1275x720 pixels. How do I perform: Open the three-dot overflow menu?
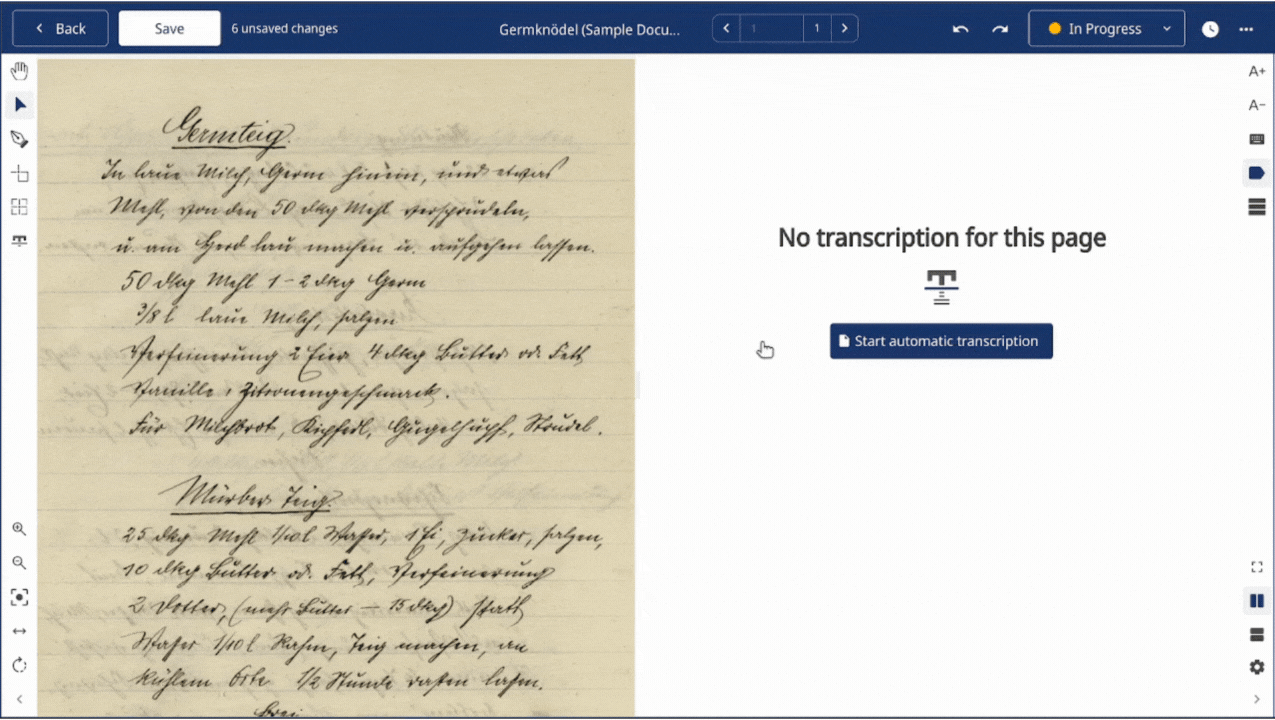coord(1246,29)
